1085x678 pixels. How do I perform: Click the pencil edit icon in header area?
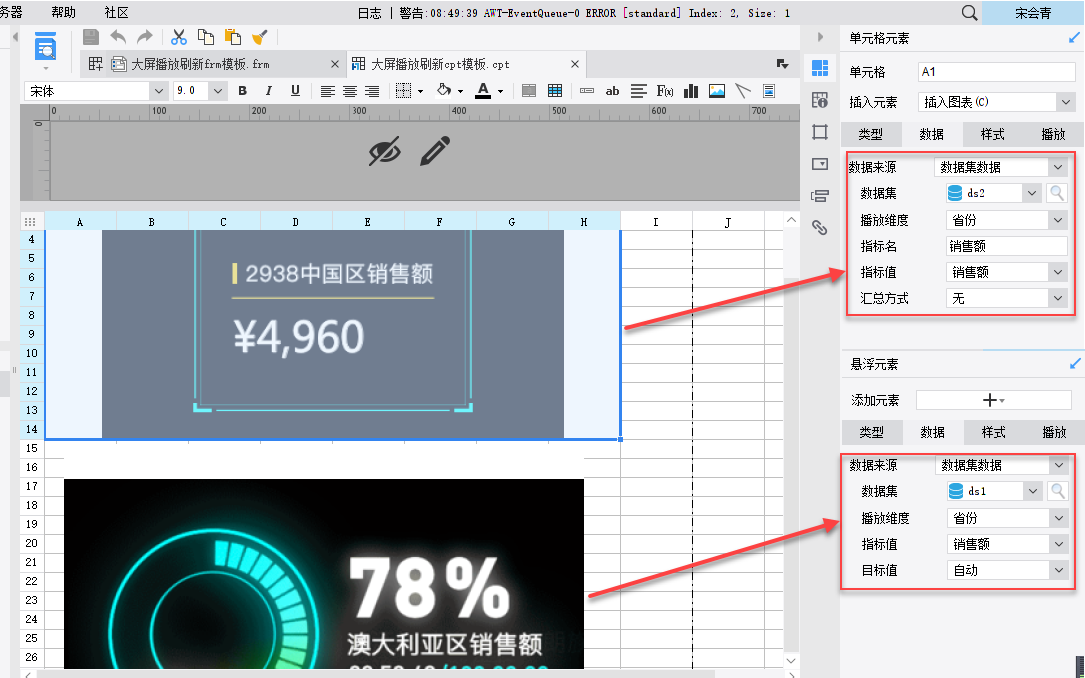(x=435, y=151)
